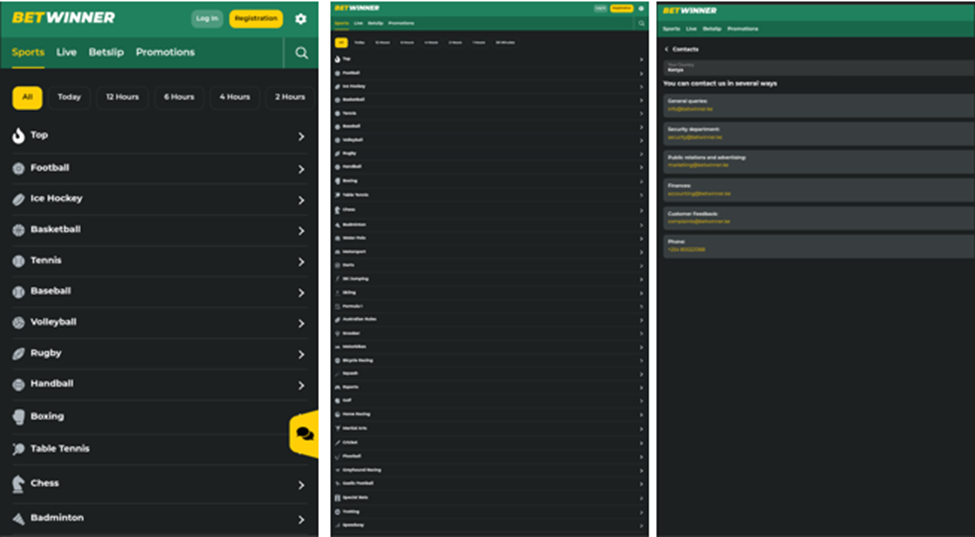Expand the Ice Hockey chevron in left screenshot
Viewport: 975px width, 537px height.
tap(302, 200)
